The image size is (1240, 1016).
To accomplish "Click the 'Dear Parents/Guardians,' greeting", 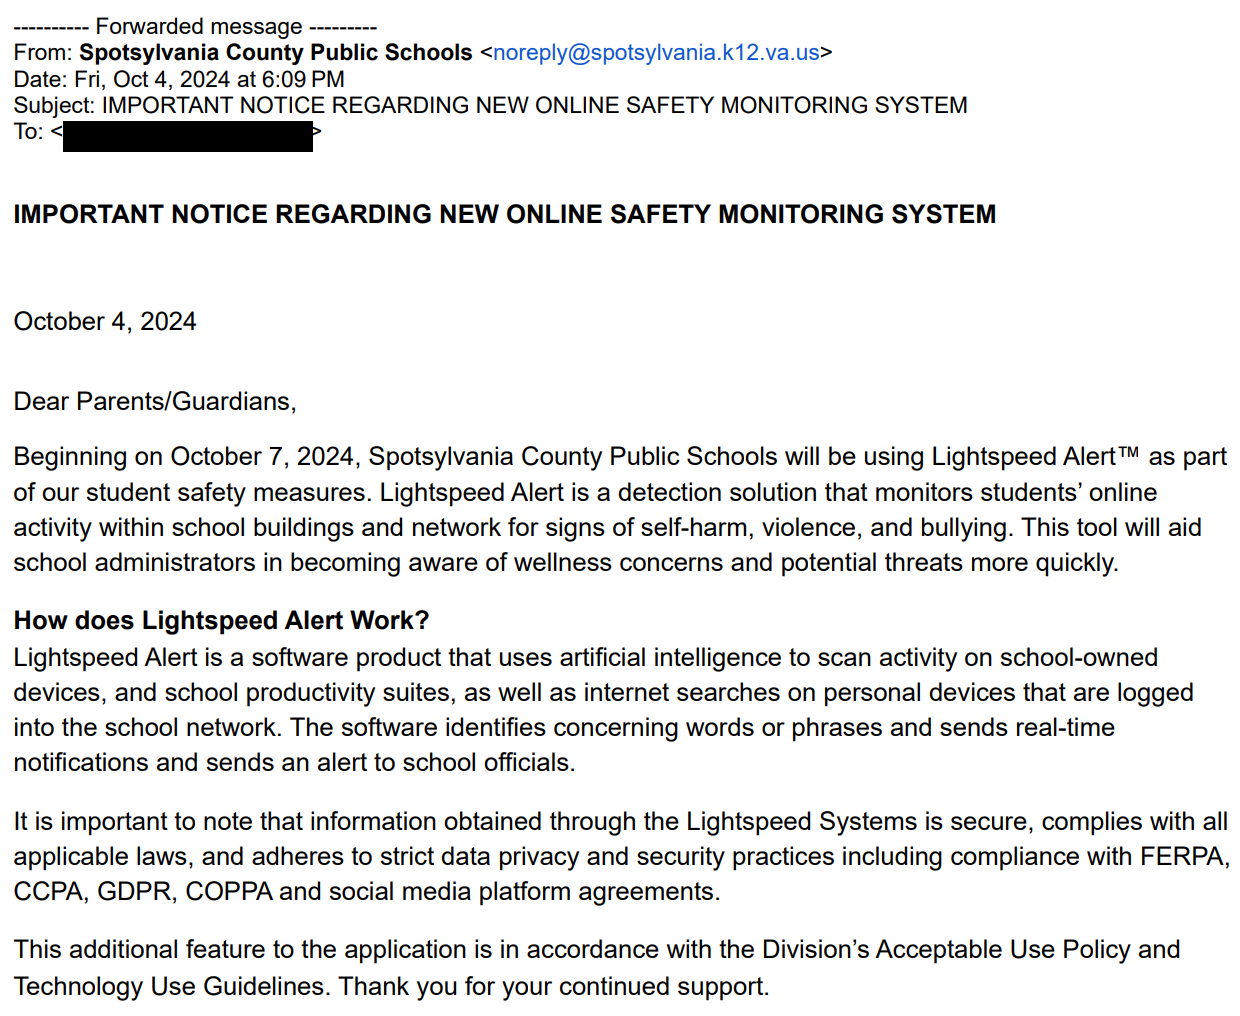I will (155, 401).
